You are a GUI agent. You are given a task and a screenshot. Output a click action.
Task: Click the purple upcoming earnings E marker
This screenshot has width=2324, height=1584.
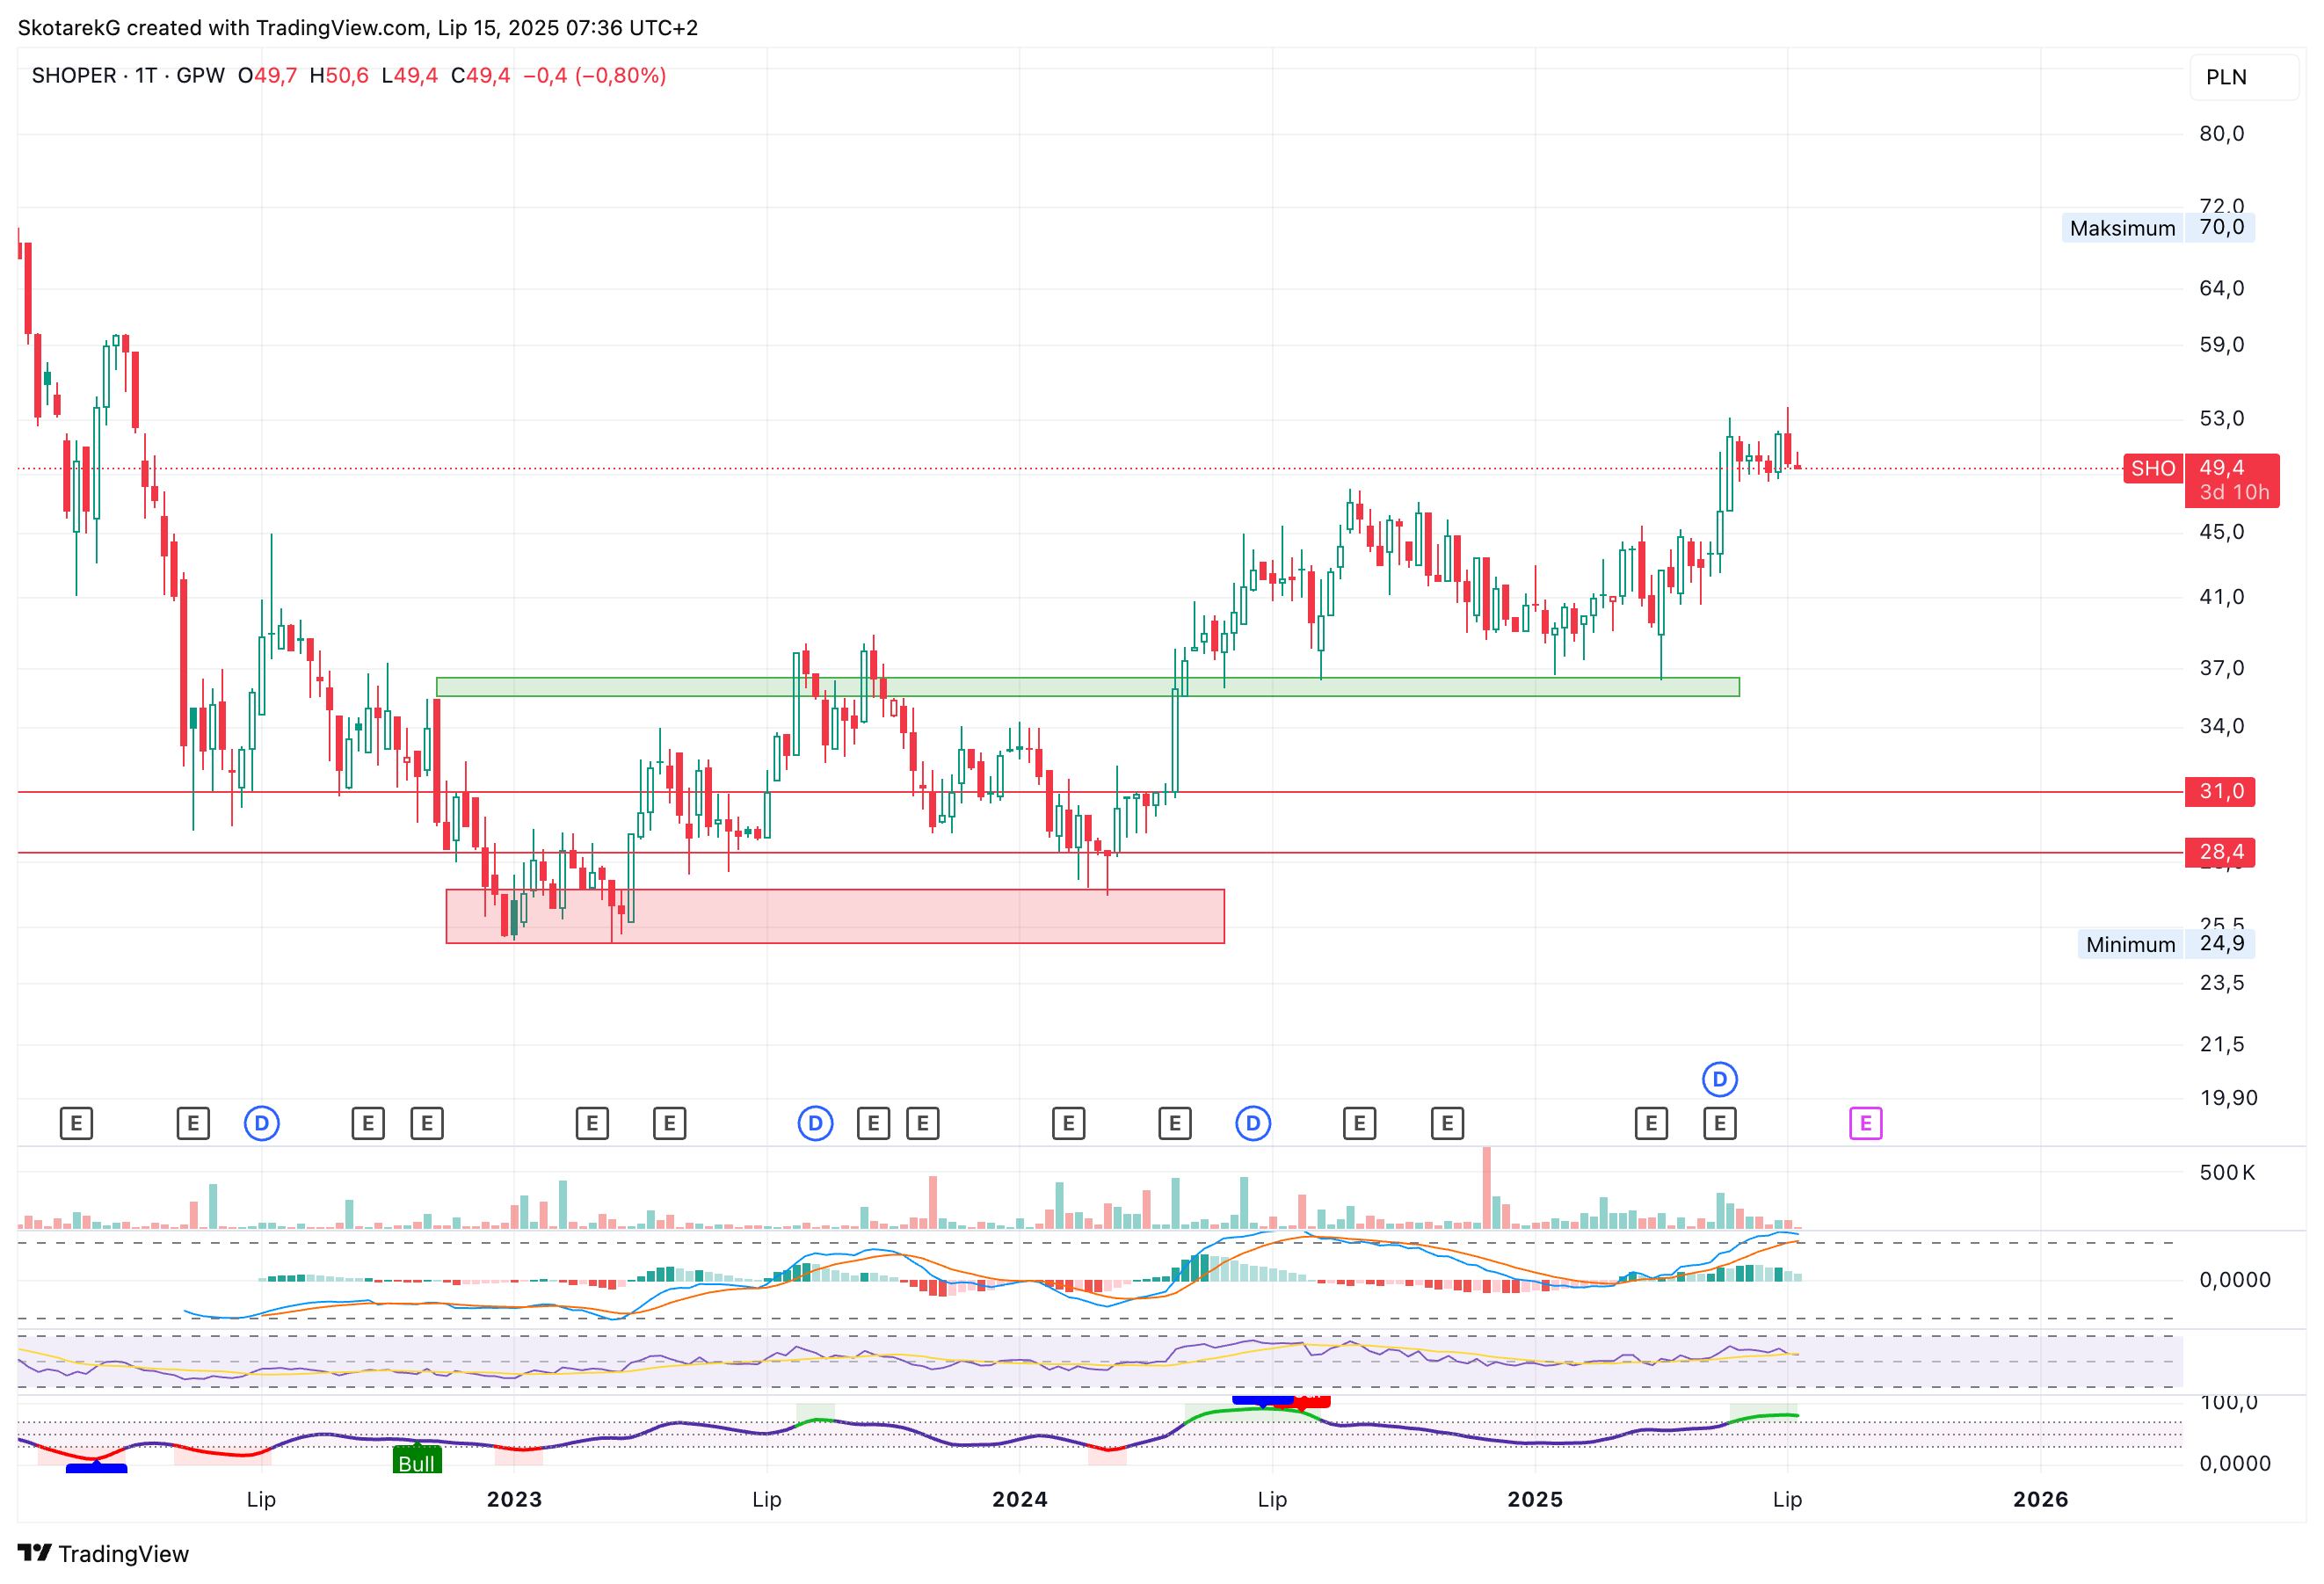[x=1865, y=1123]
